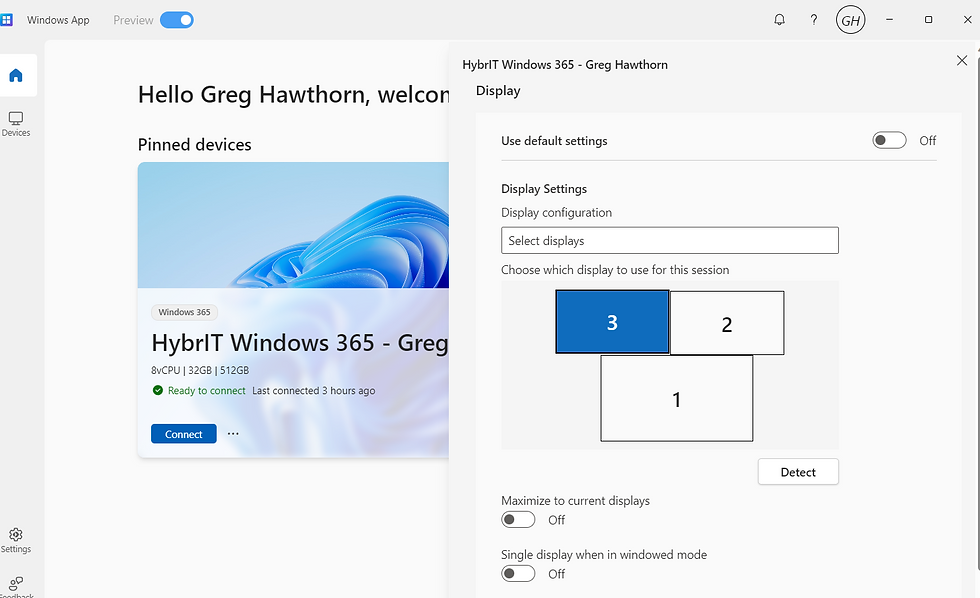The height and width of the screenshot is (598, 980).
Task: Select display 1 in the layout
Action: (677, 399)
